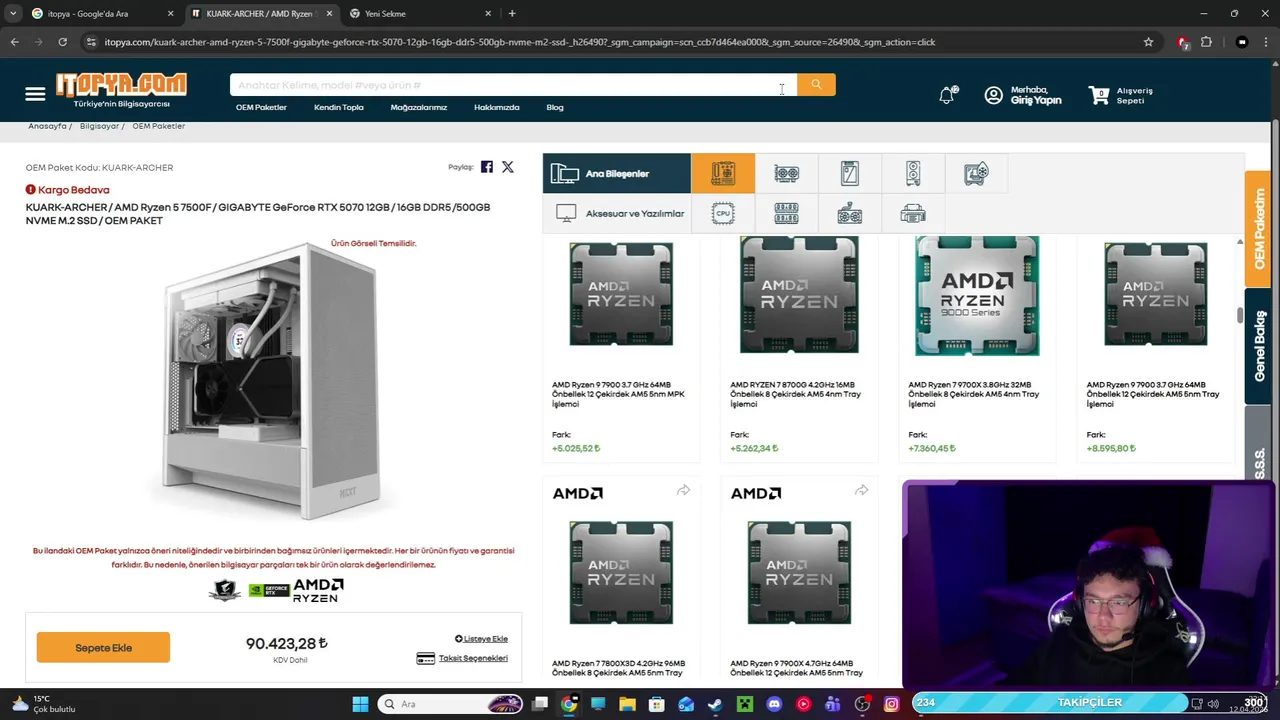
Task: Select the AMD Ryzen 9 7900 MPK processor
Action: (x=620, y=350)
